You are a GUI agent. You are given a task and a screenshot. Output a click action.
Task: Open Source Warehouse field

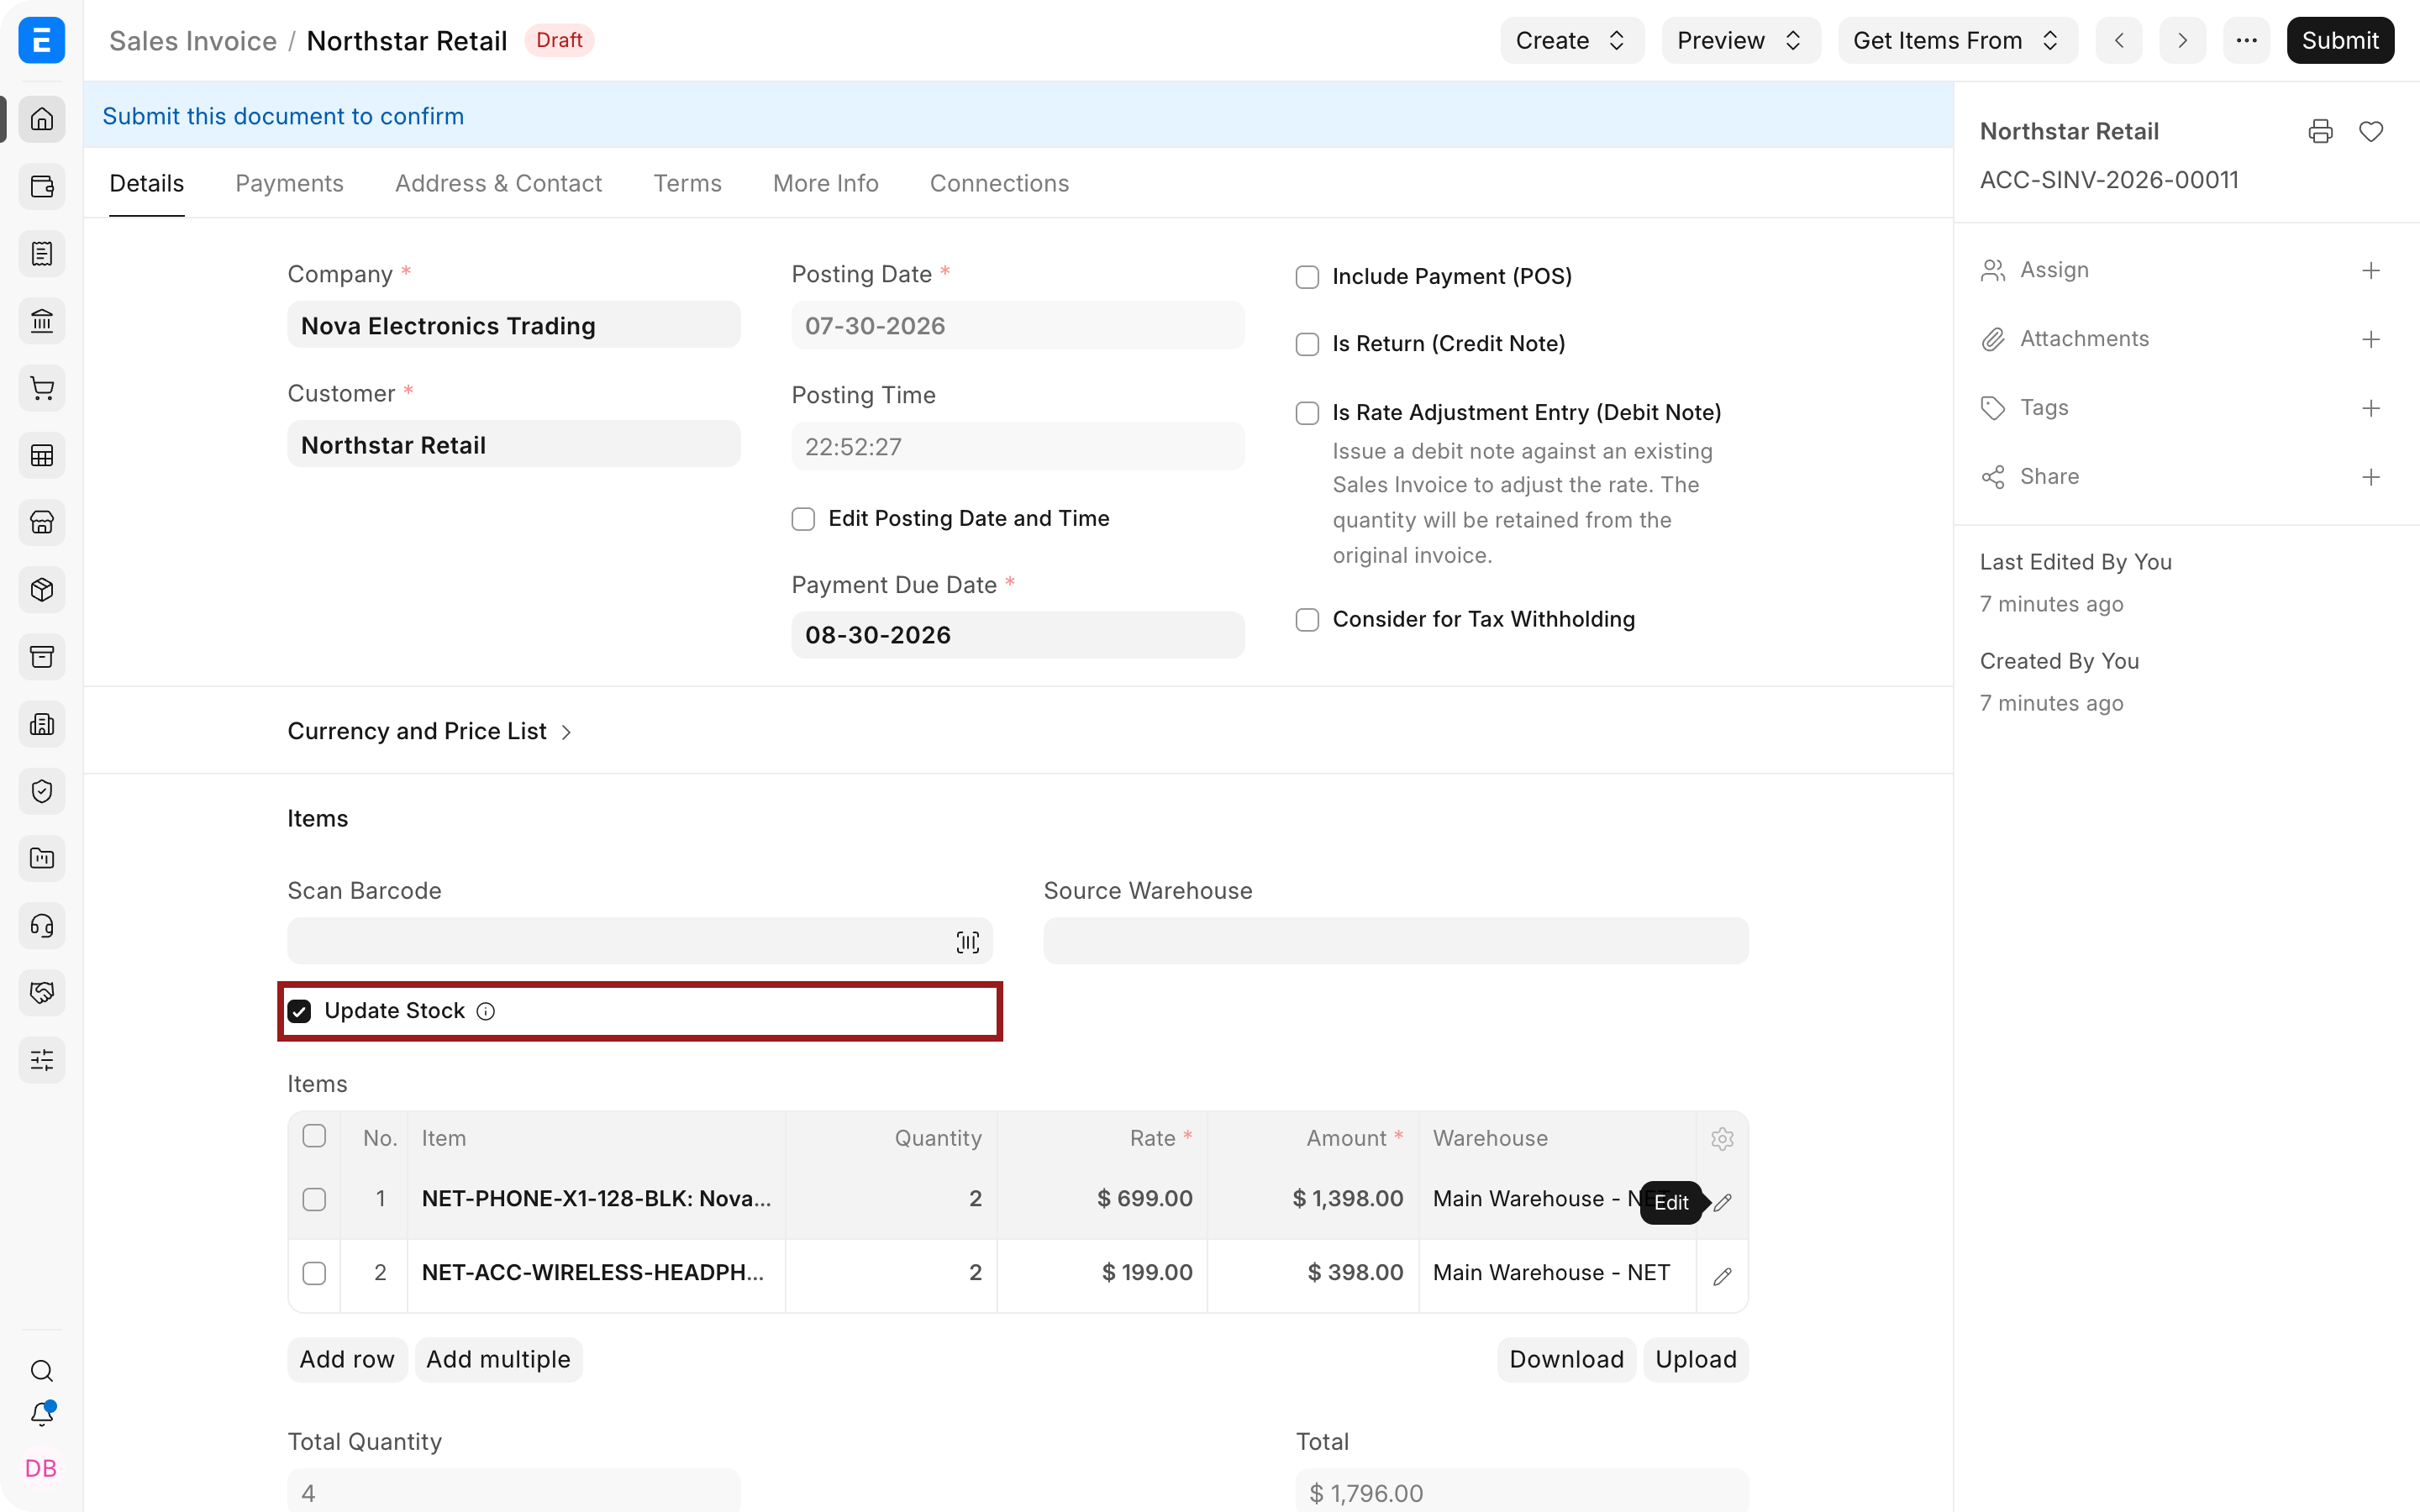[x=1396, y=941]
